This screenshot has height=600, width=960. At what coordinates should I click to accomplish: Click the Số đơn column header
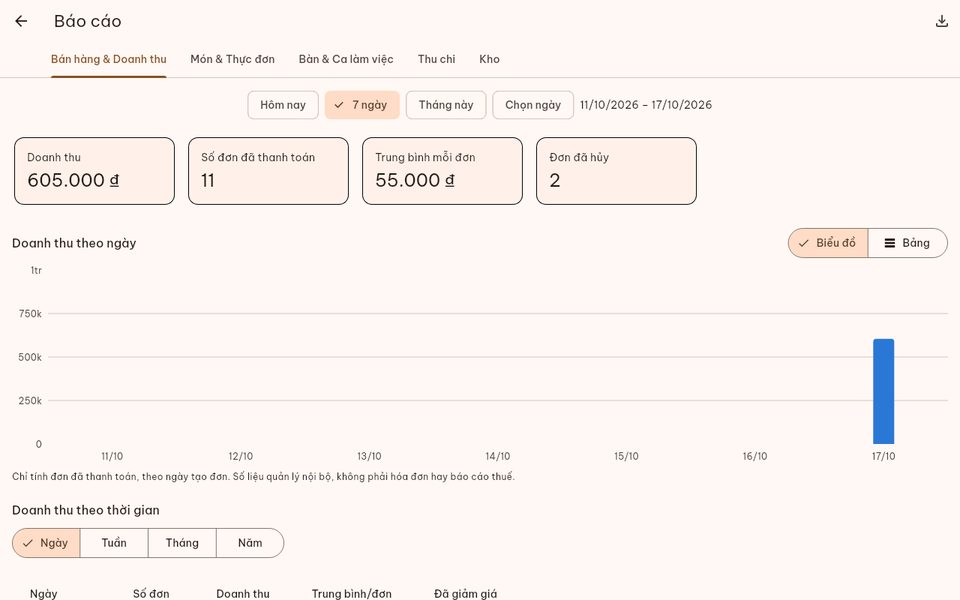[151, 593]
